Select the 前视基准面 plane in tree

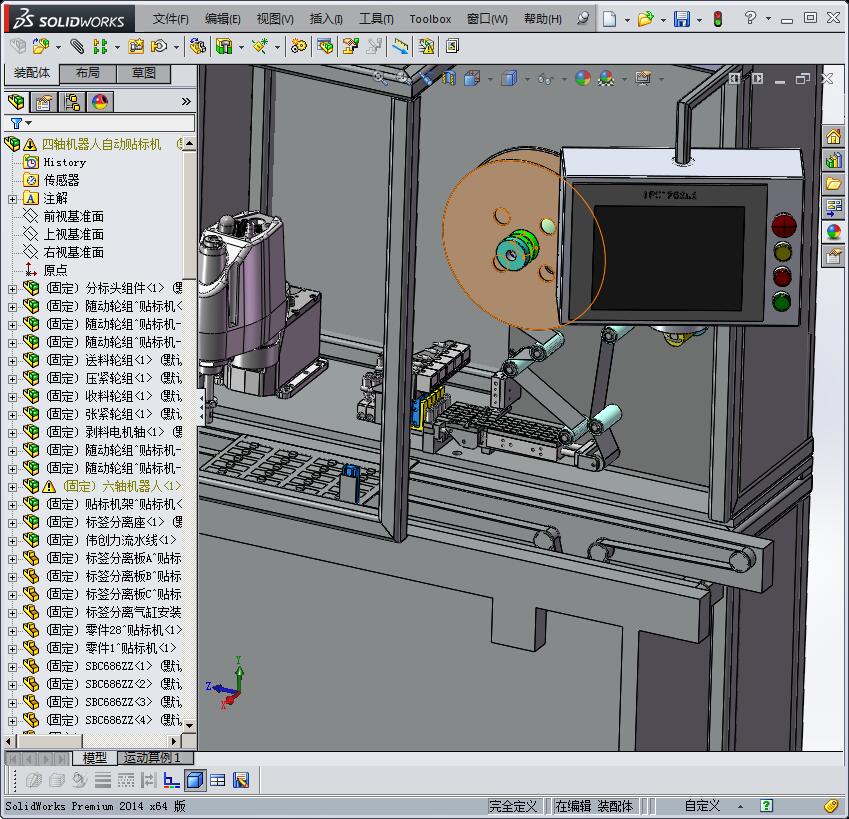click(73, 217)
